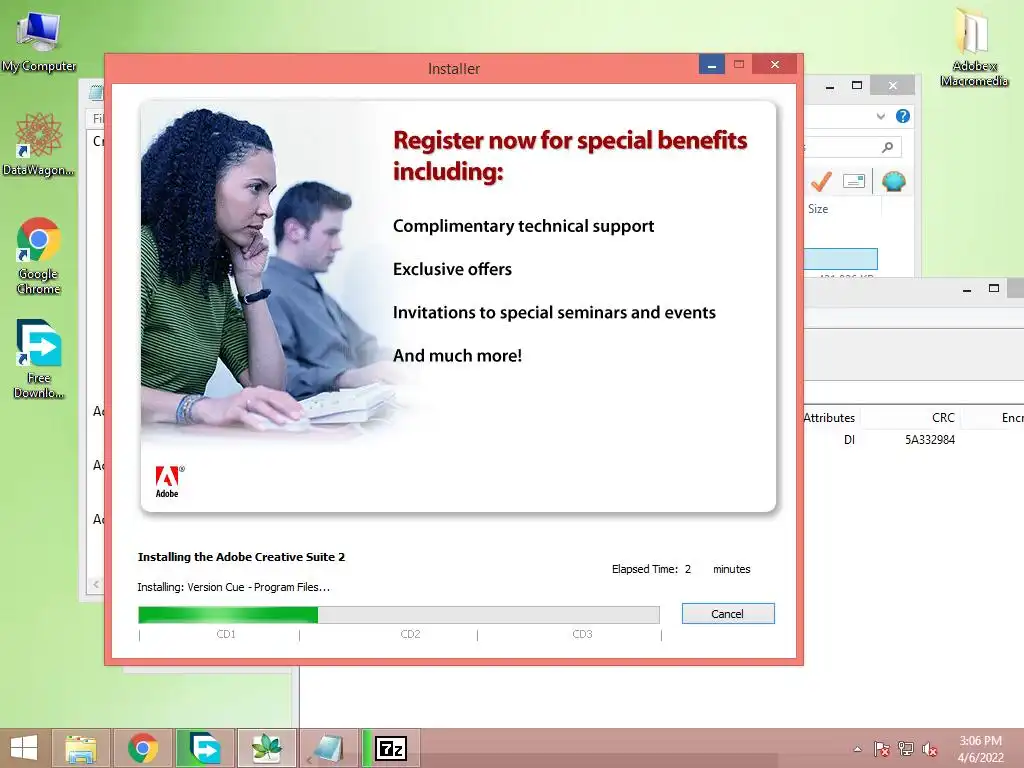Click the CD2 progress label
This screenshot has width=1024, height=768.
(x=410, y=634)
